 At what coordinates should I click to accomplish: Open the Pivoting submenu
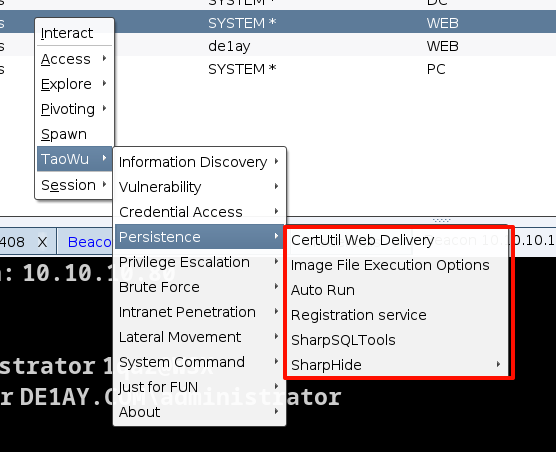point(74,109)
